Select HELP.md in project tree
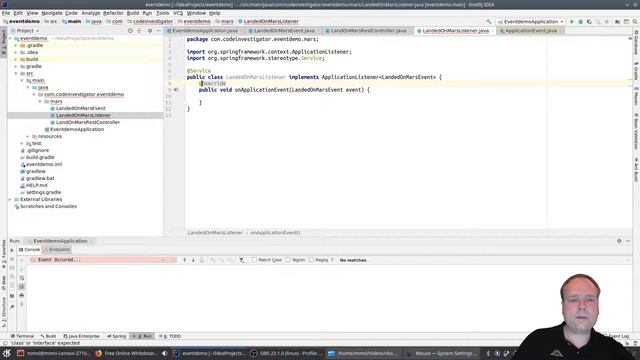 [36, 185]
